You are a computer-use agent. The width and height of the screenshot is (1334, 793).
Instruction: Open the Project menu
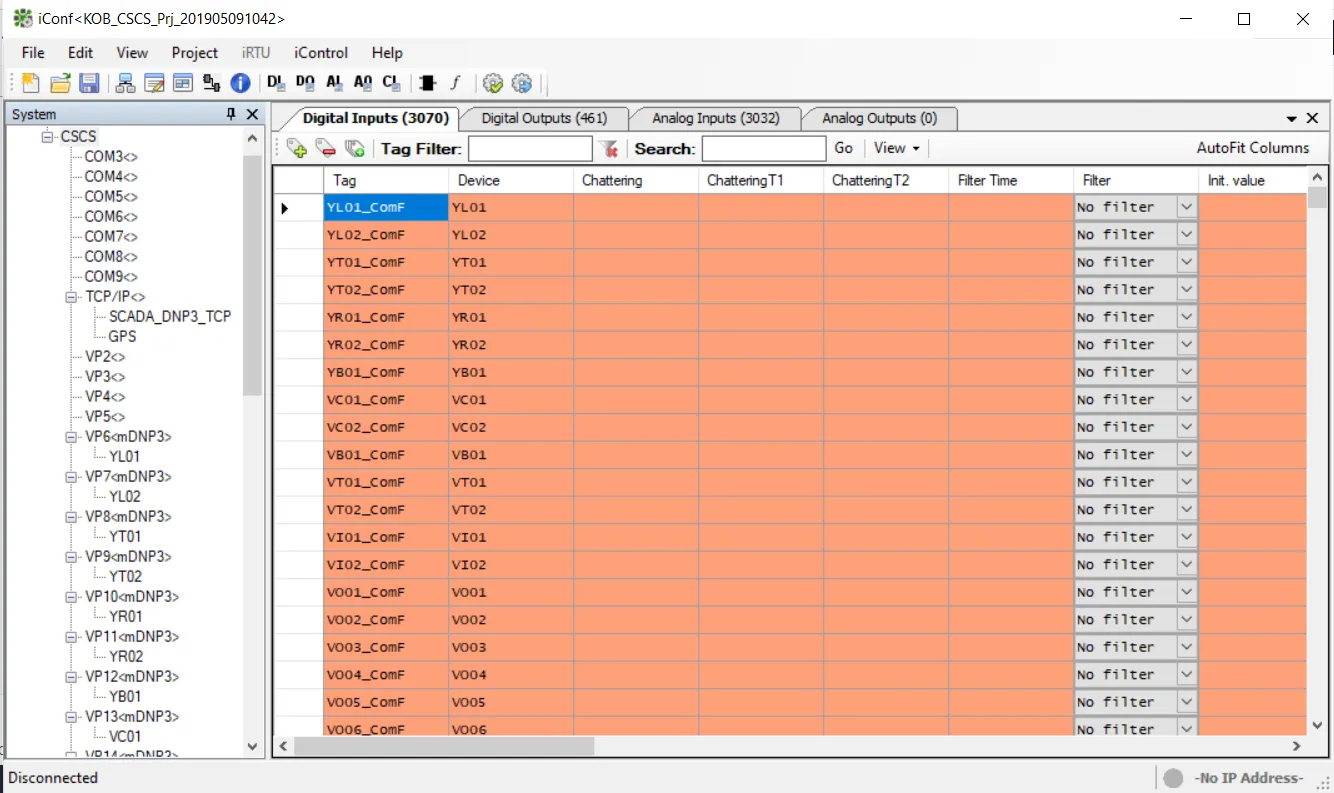195,53
